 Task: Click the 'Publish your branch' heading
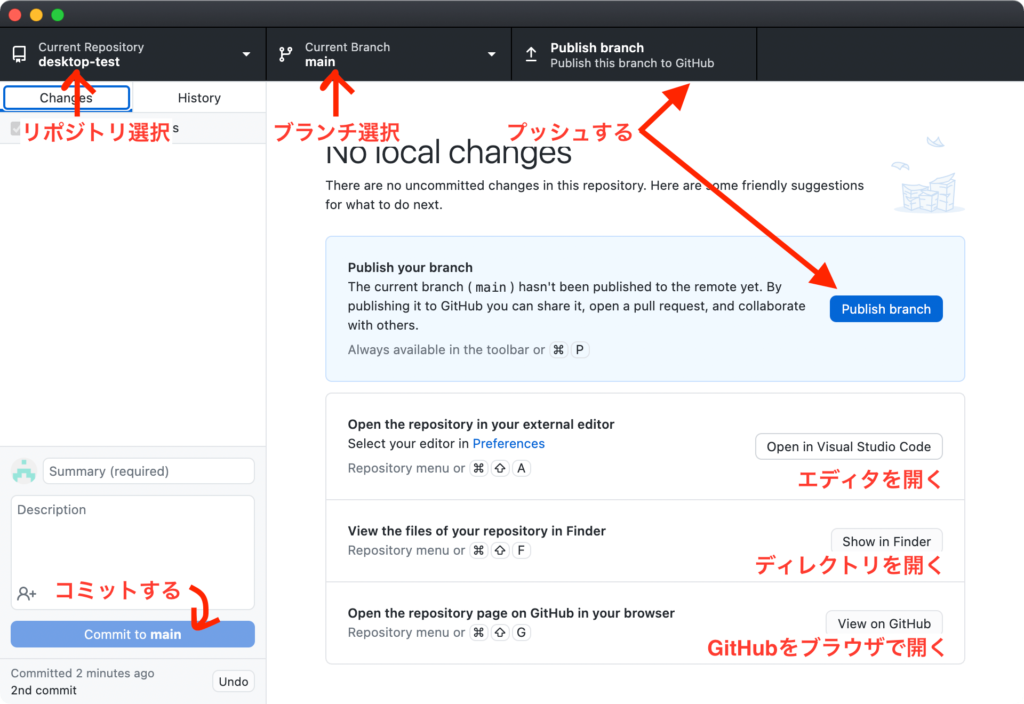point(410,268)
